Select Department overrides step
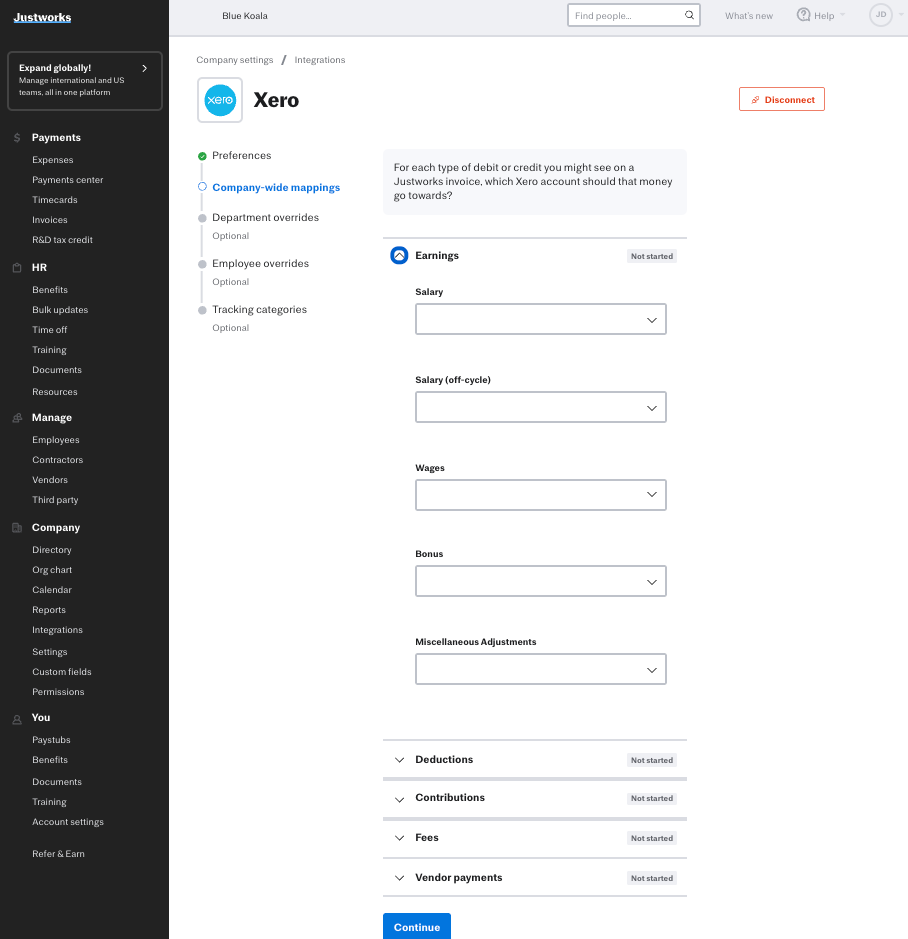The image size is (908, 939). pyautogui.click(x=265, y=218)
